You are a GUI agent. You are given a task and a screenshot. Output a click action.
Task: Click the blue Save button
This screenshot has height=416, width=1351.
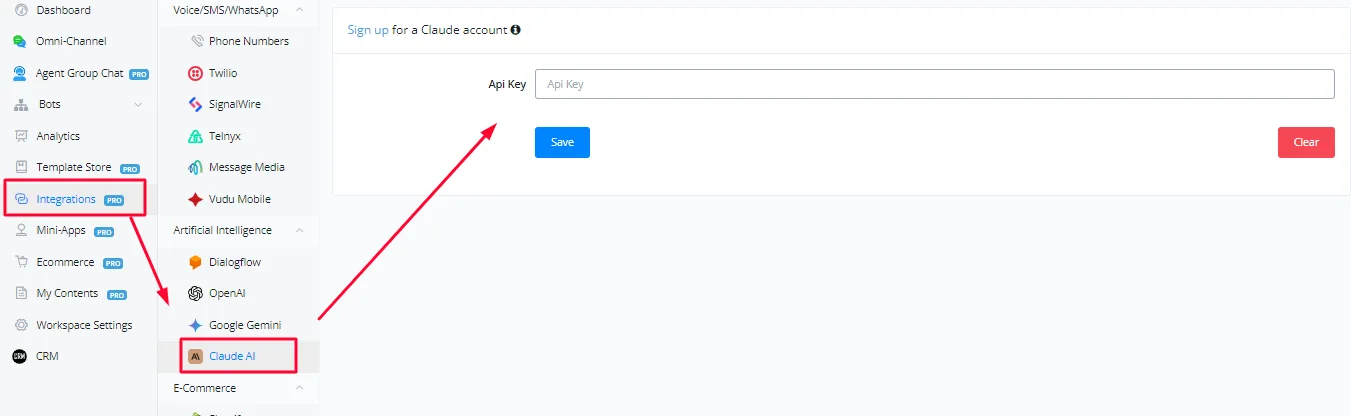coord(562,142)
